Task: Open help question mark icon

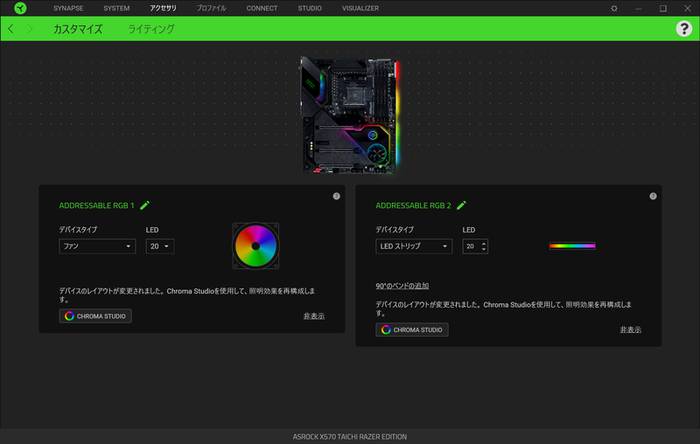Action: click(684, 29)
